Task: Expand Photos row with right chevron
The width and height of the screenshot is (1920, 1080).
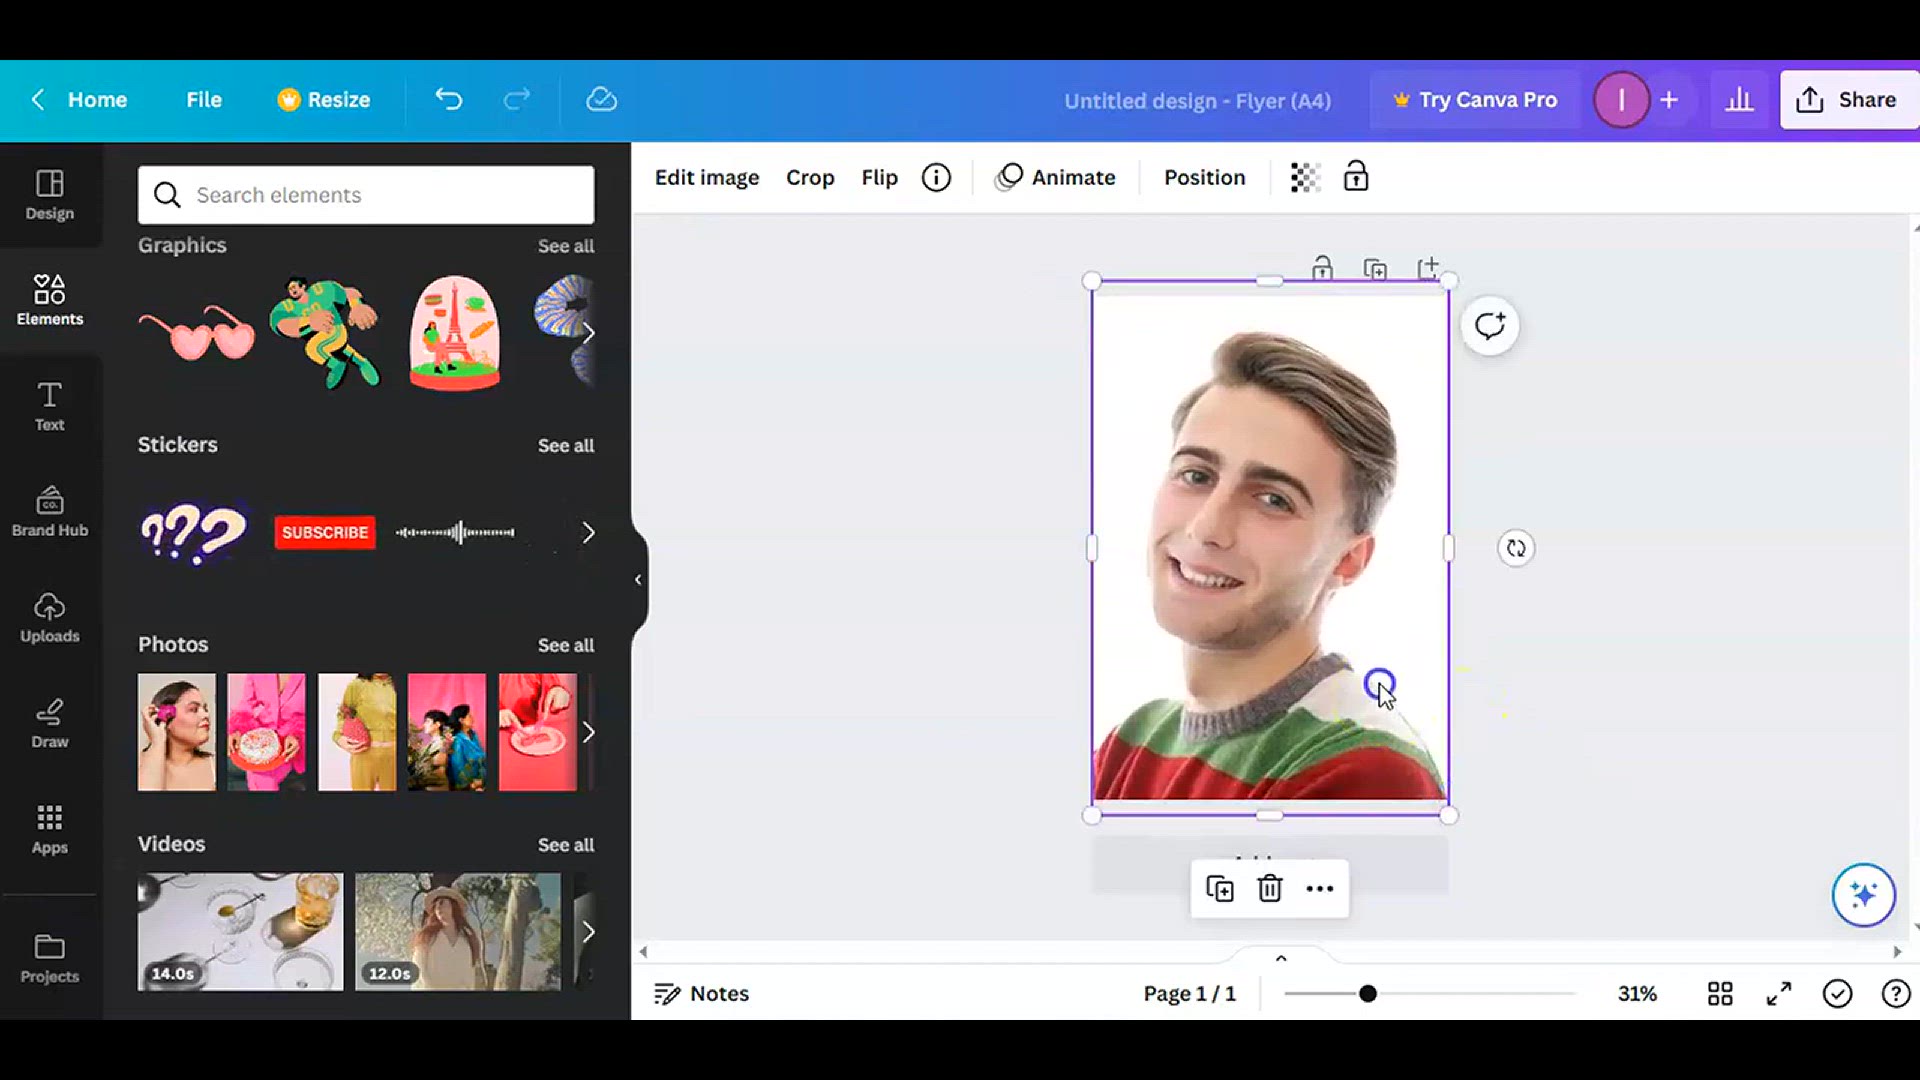Action: (588, 733)
